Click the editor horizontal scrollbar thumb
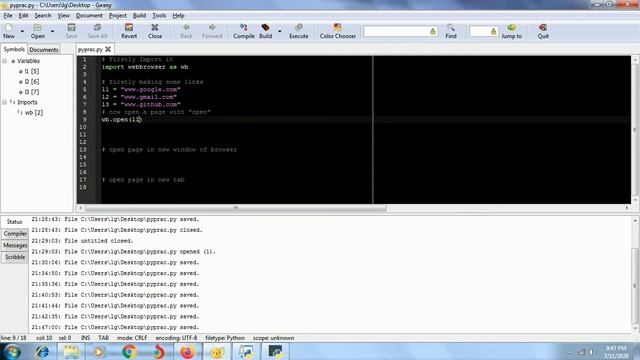The width and height of the screenshot is (640, 360). pos(236,208)
